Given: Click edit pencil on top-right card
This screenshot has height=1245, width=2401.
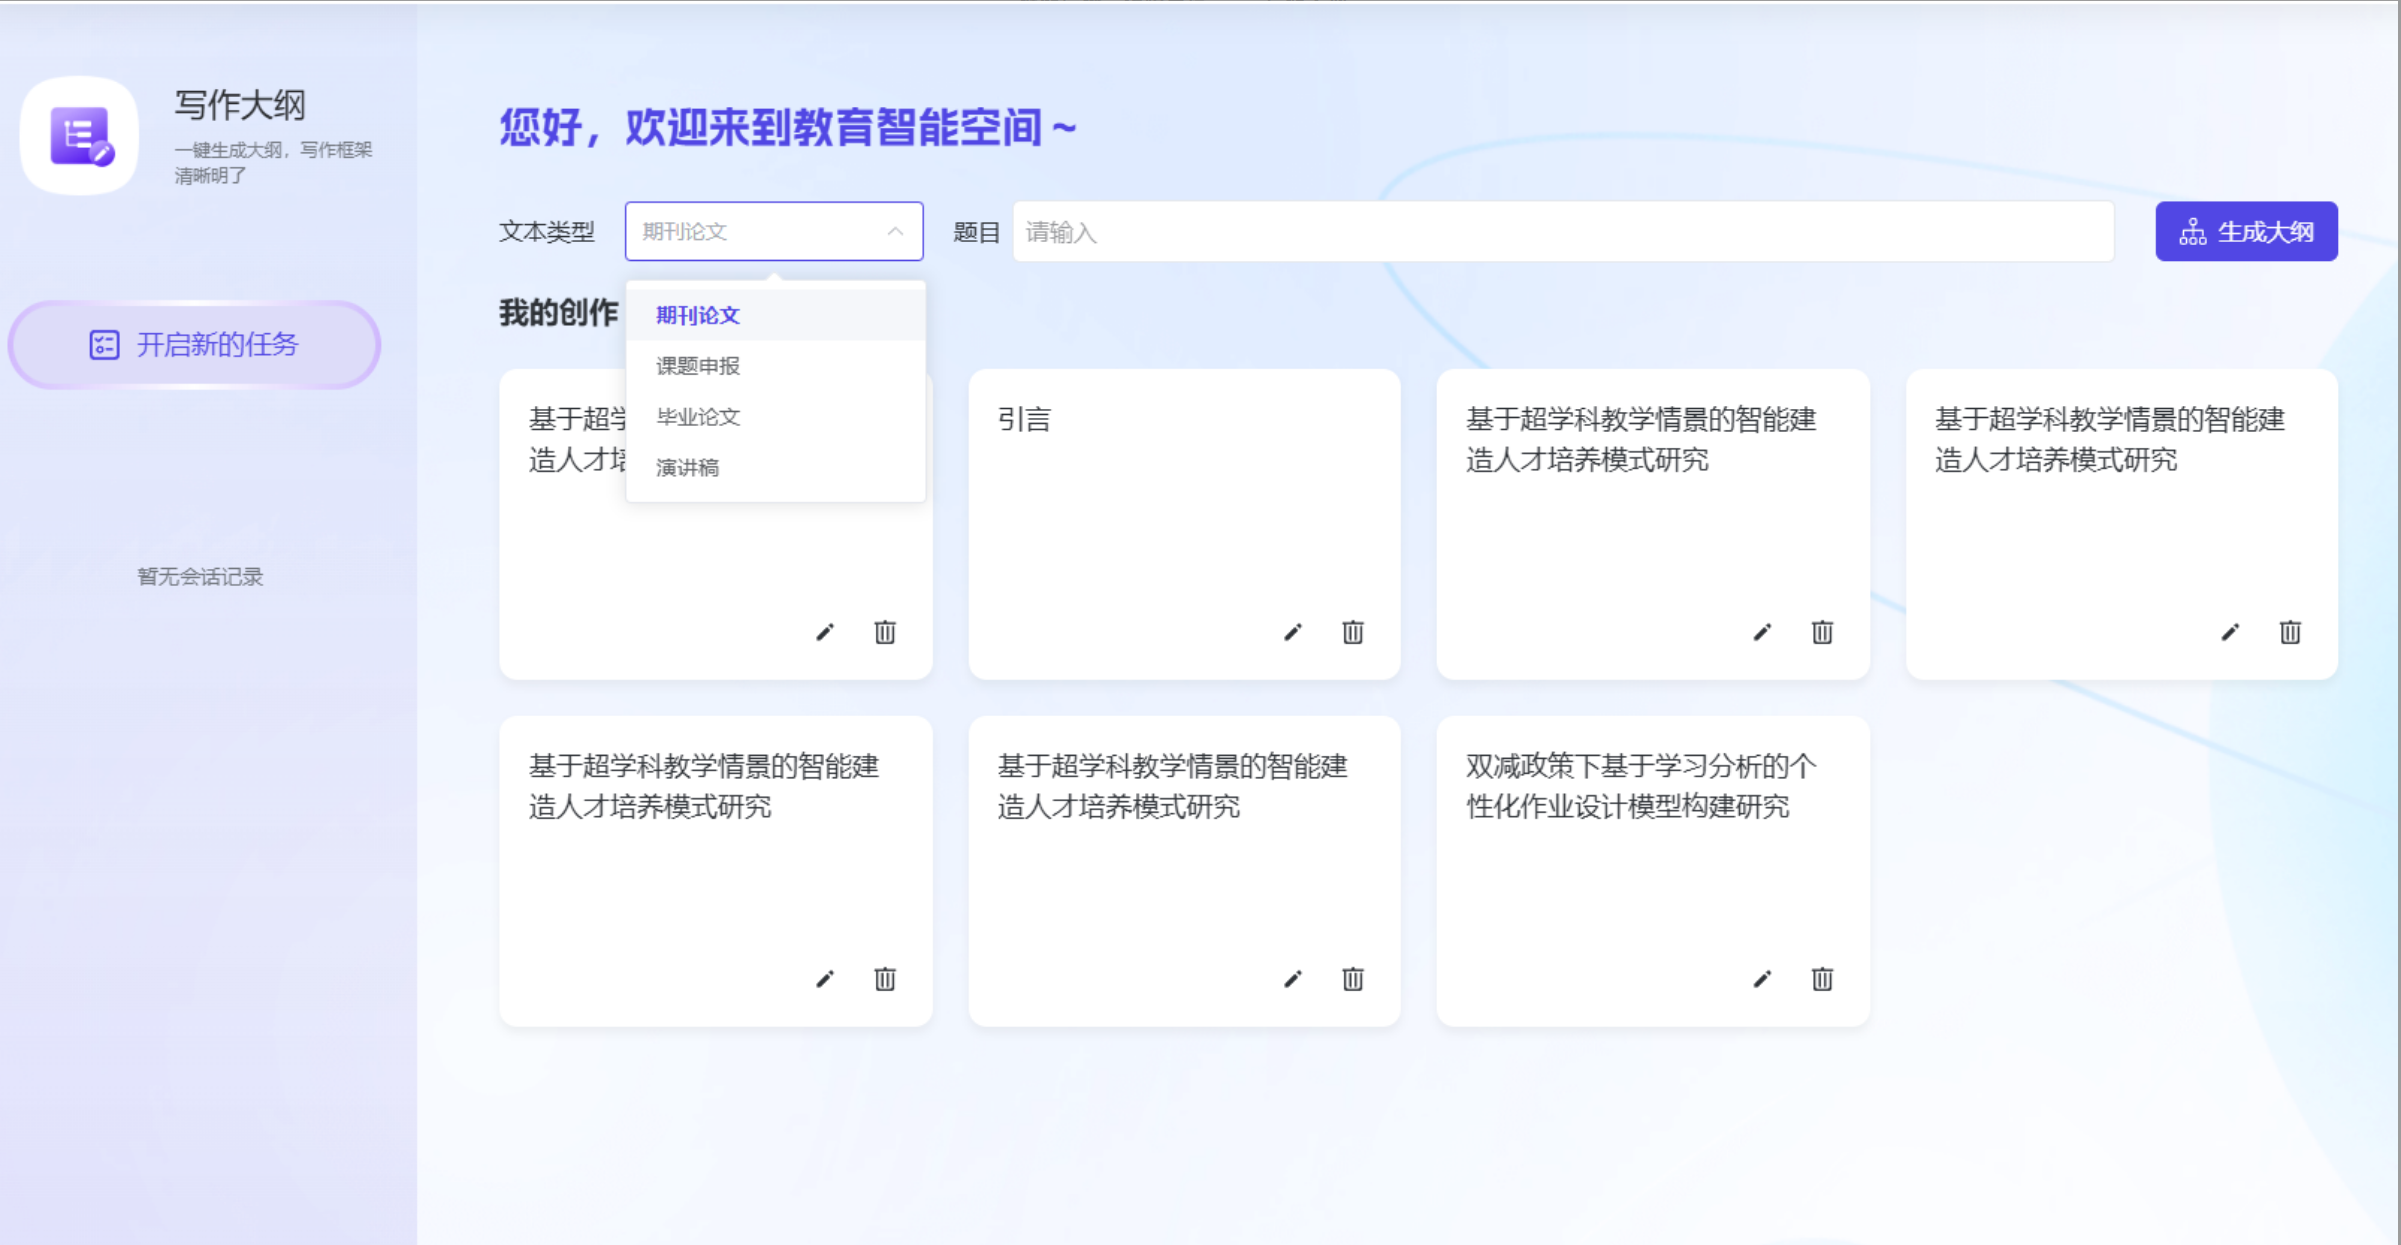Looking at the screenshot, I should (x=2230, y=632).
